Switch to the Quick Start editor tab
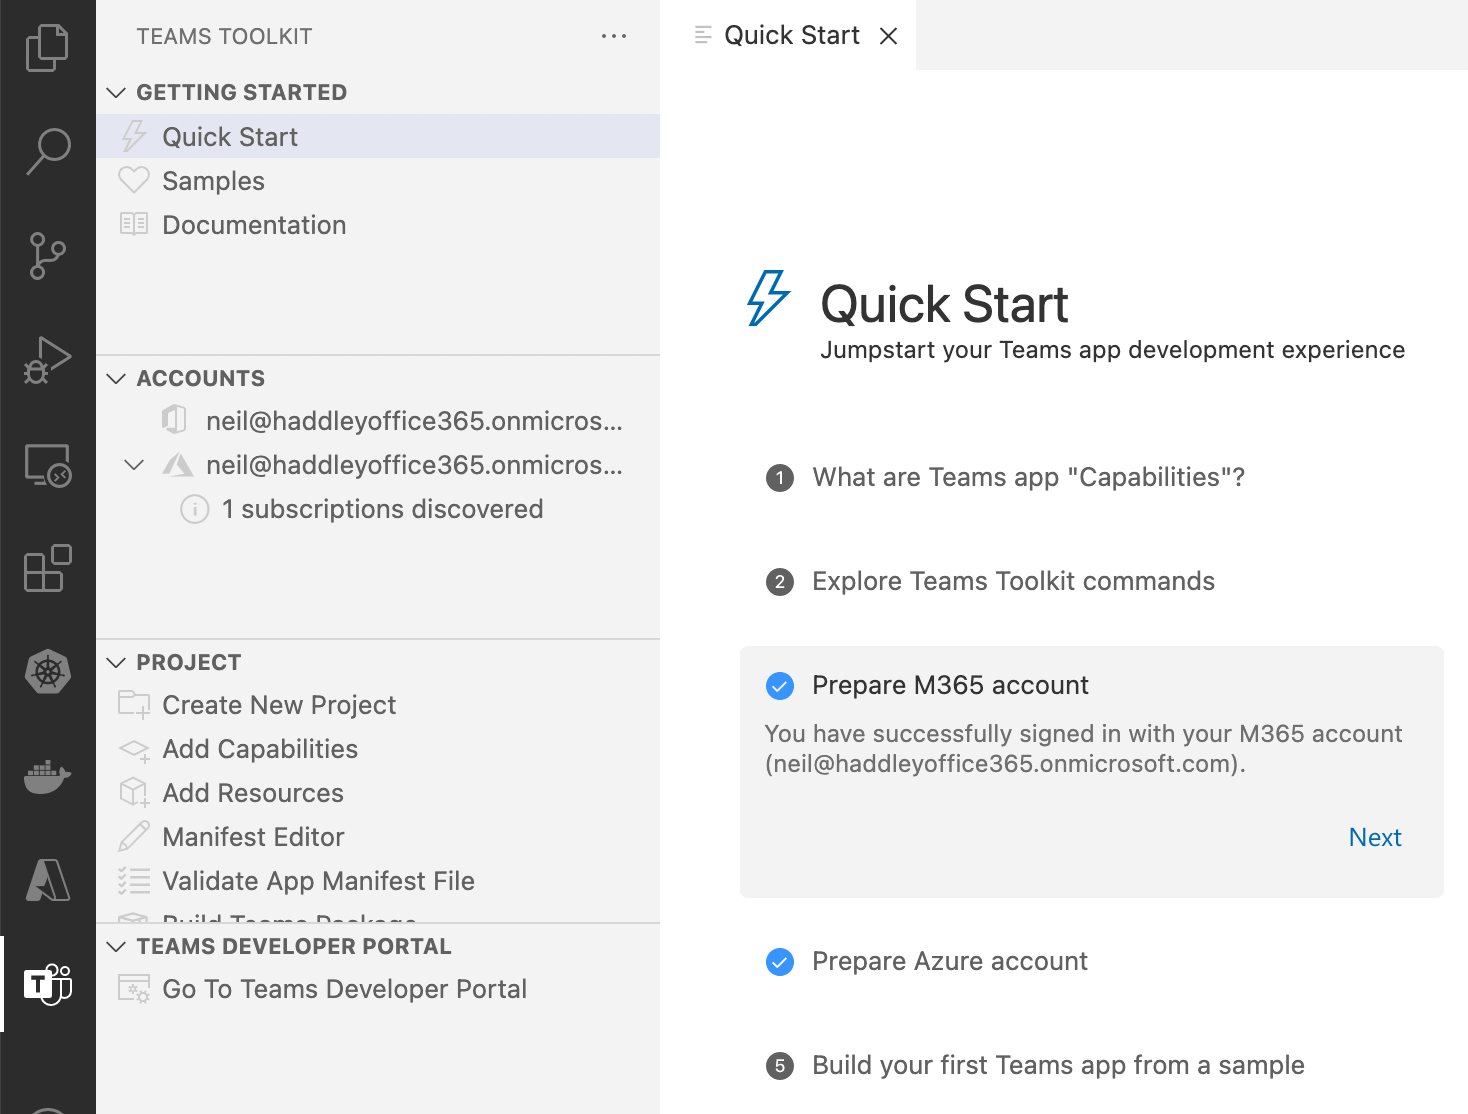This screenshot has width=1468, height=1114. [791, 36]
